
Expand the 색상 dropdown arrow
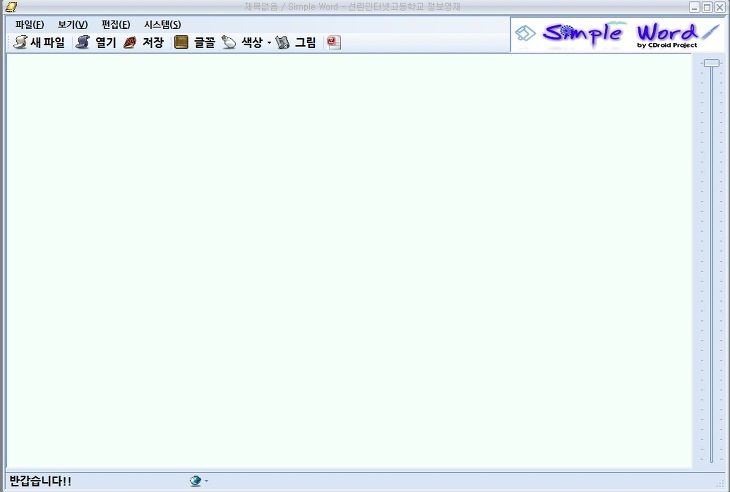[269, 43]
